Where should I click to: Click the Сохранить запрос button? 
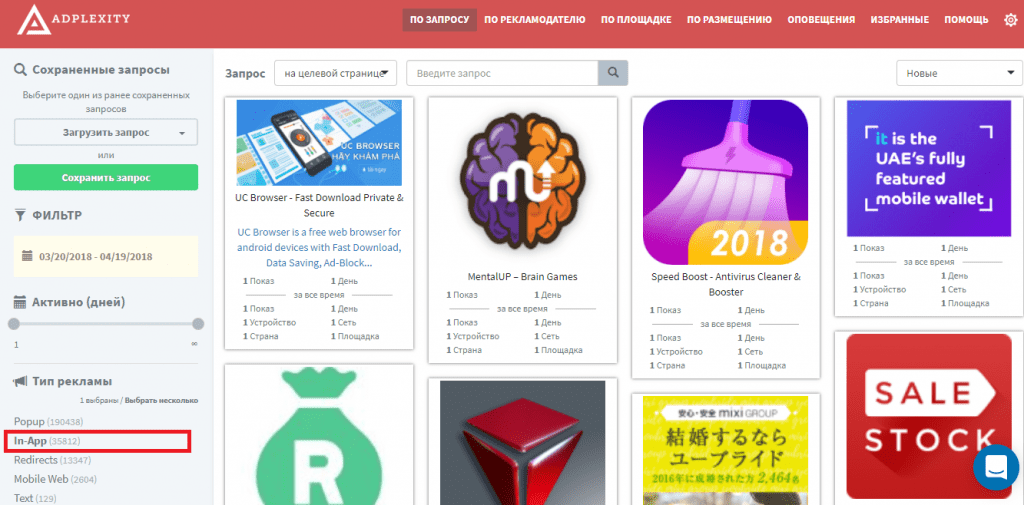coord(106,177)
